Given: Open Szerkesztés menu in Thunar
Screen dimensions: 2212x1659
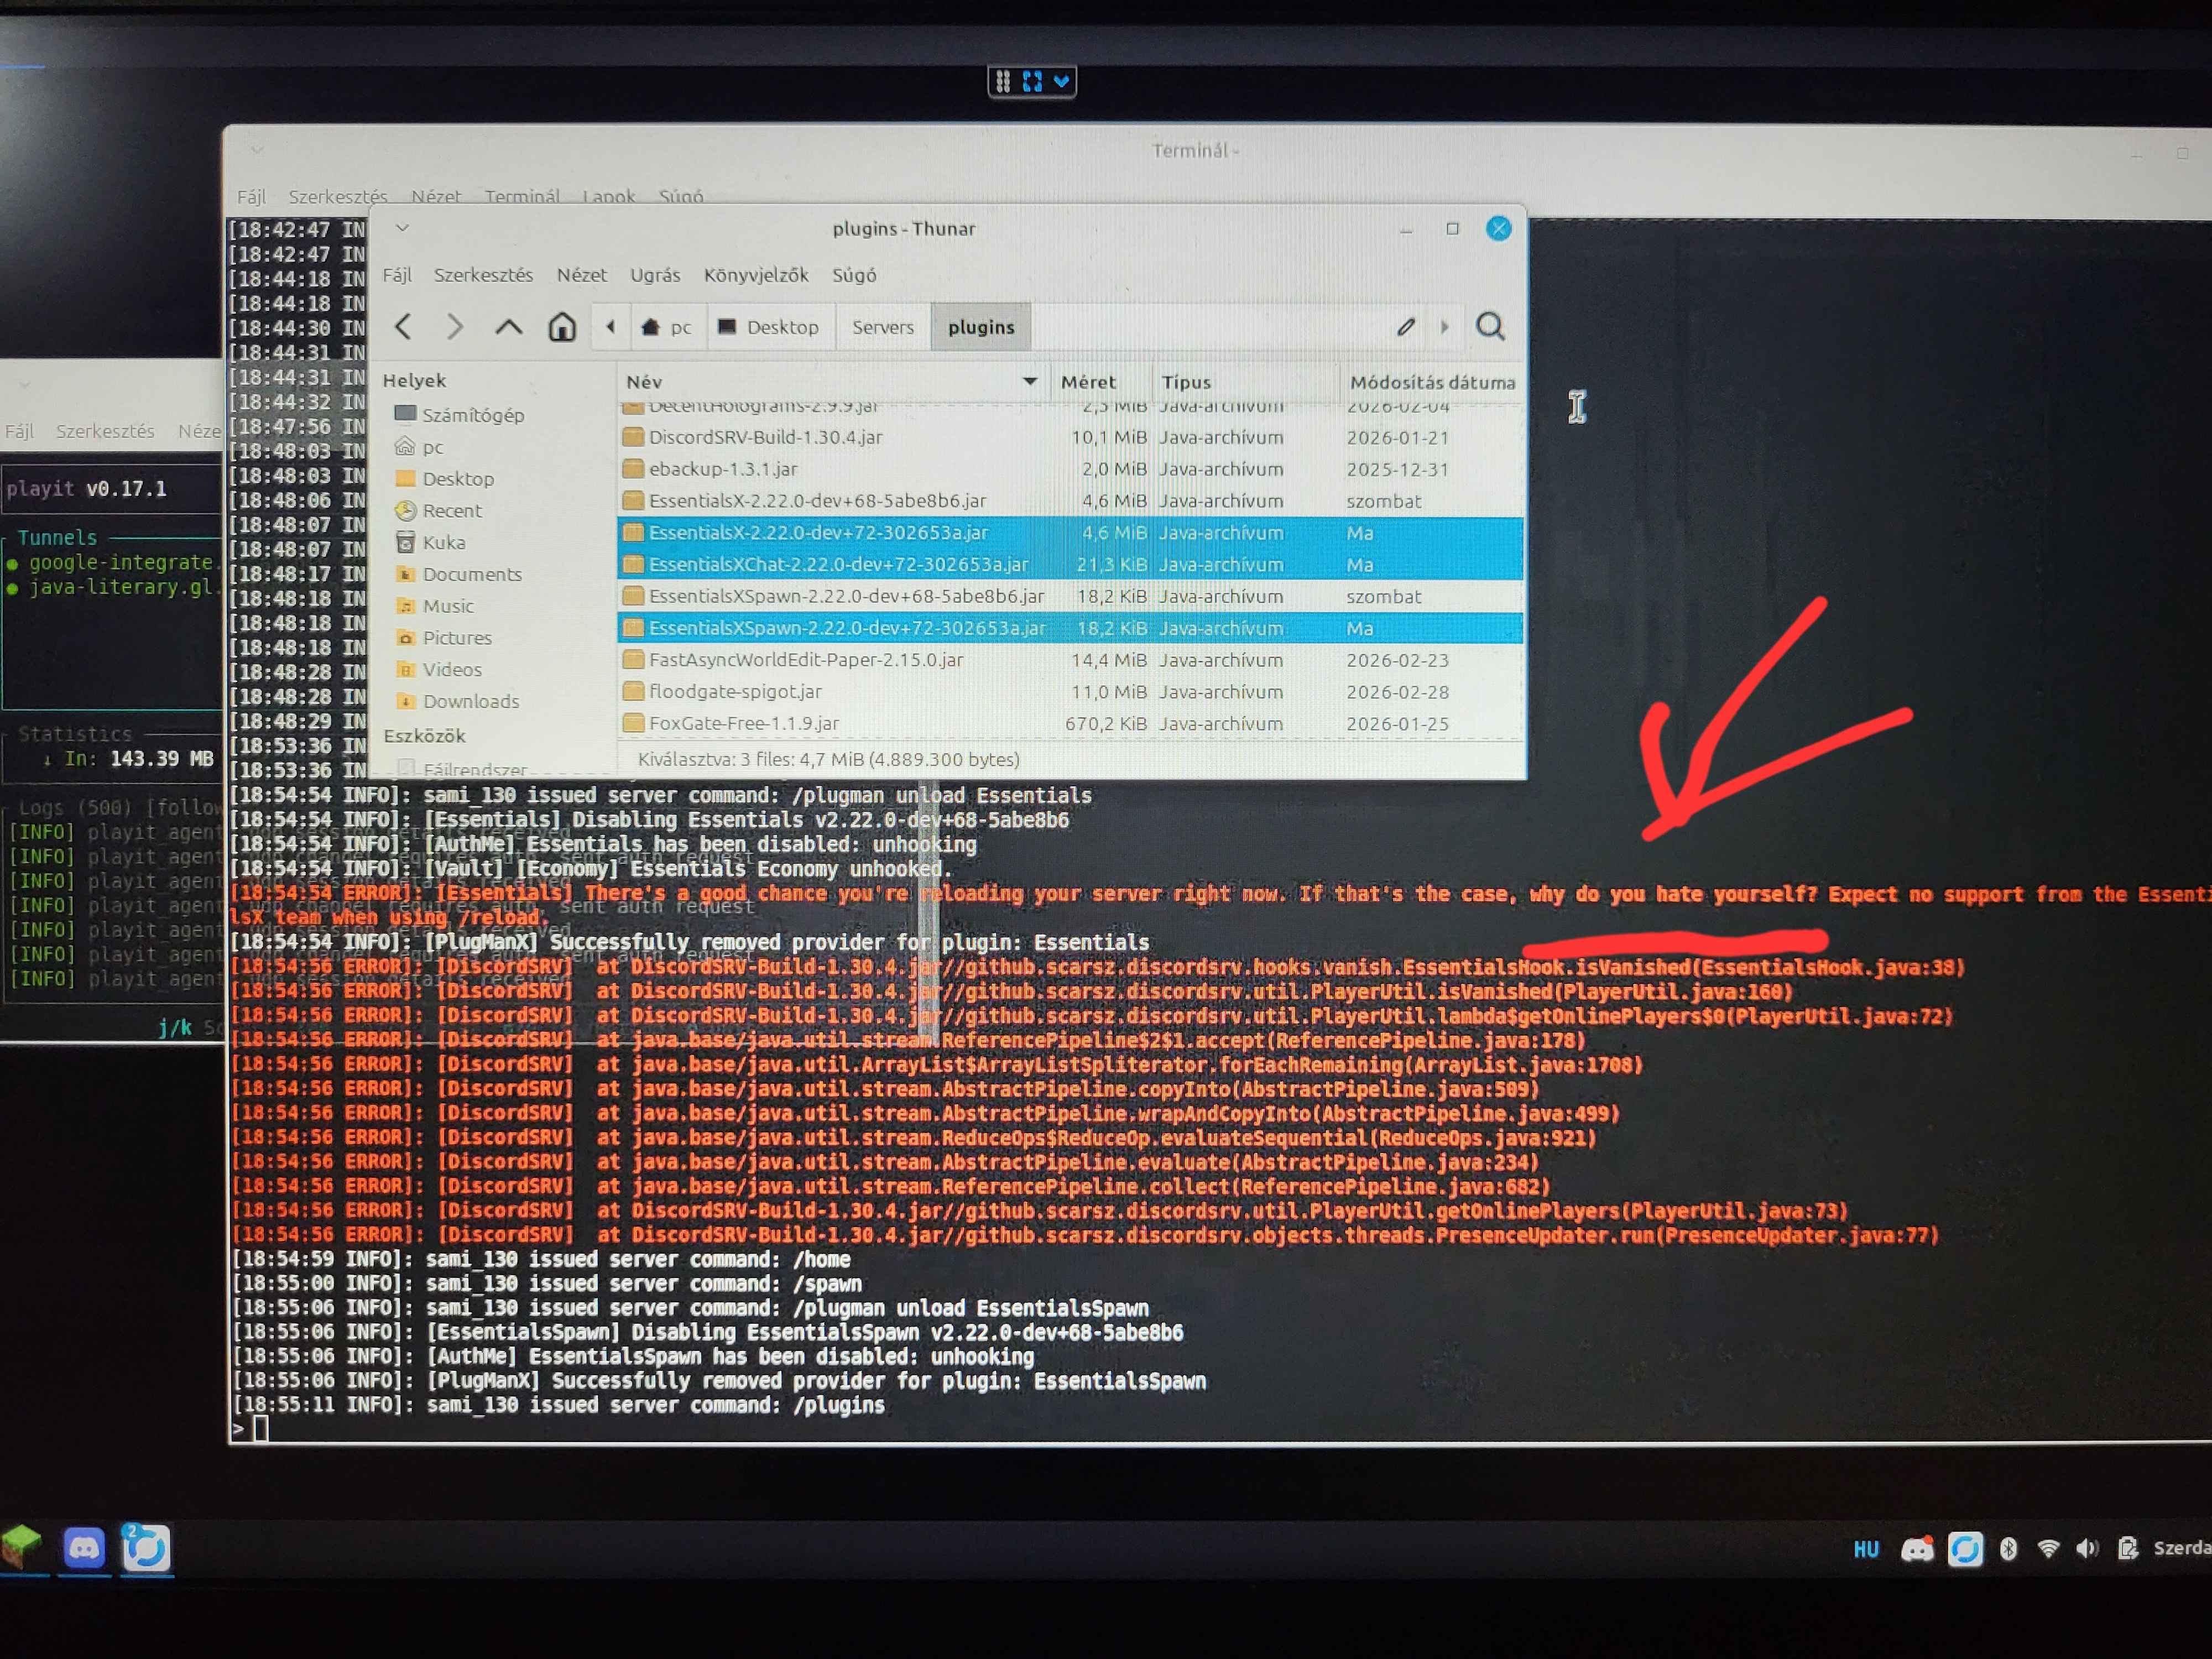Looking at the screenshot, I should point(483,275).
